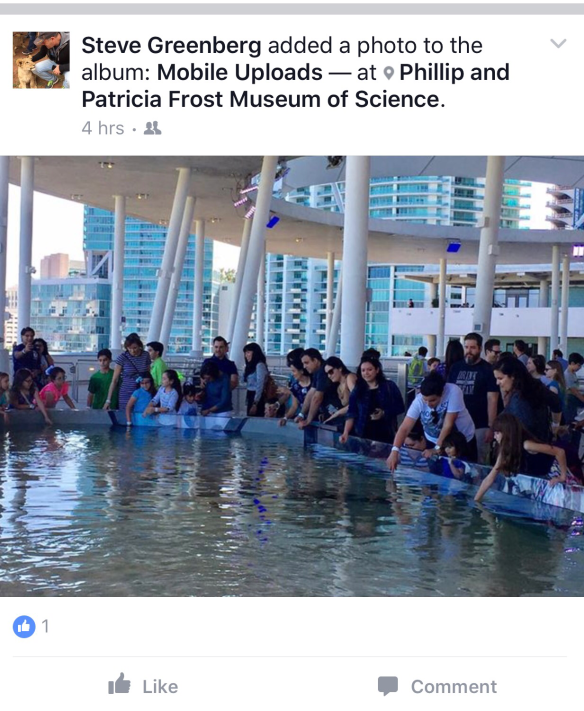Screen dimensions: 584x711
Task: Tap the Comment button label
Action: click(x=454, y=687)
